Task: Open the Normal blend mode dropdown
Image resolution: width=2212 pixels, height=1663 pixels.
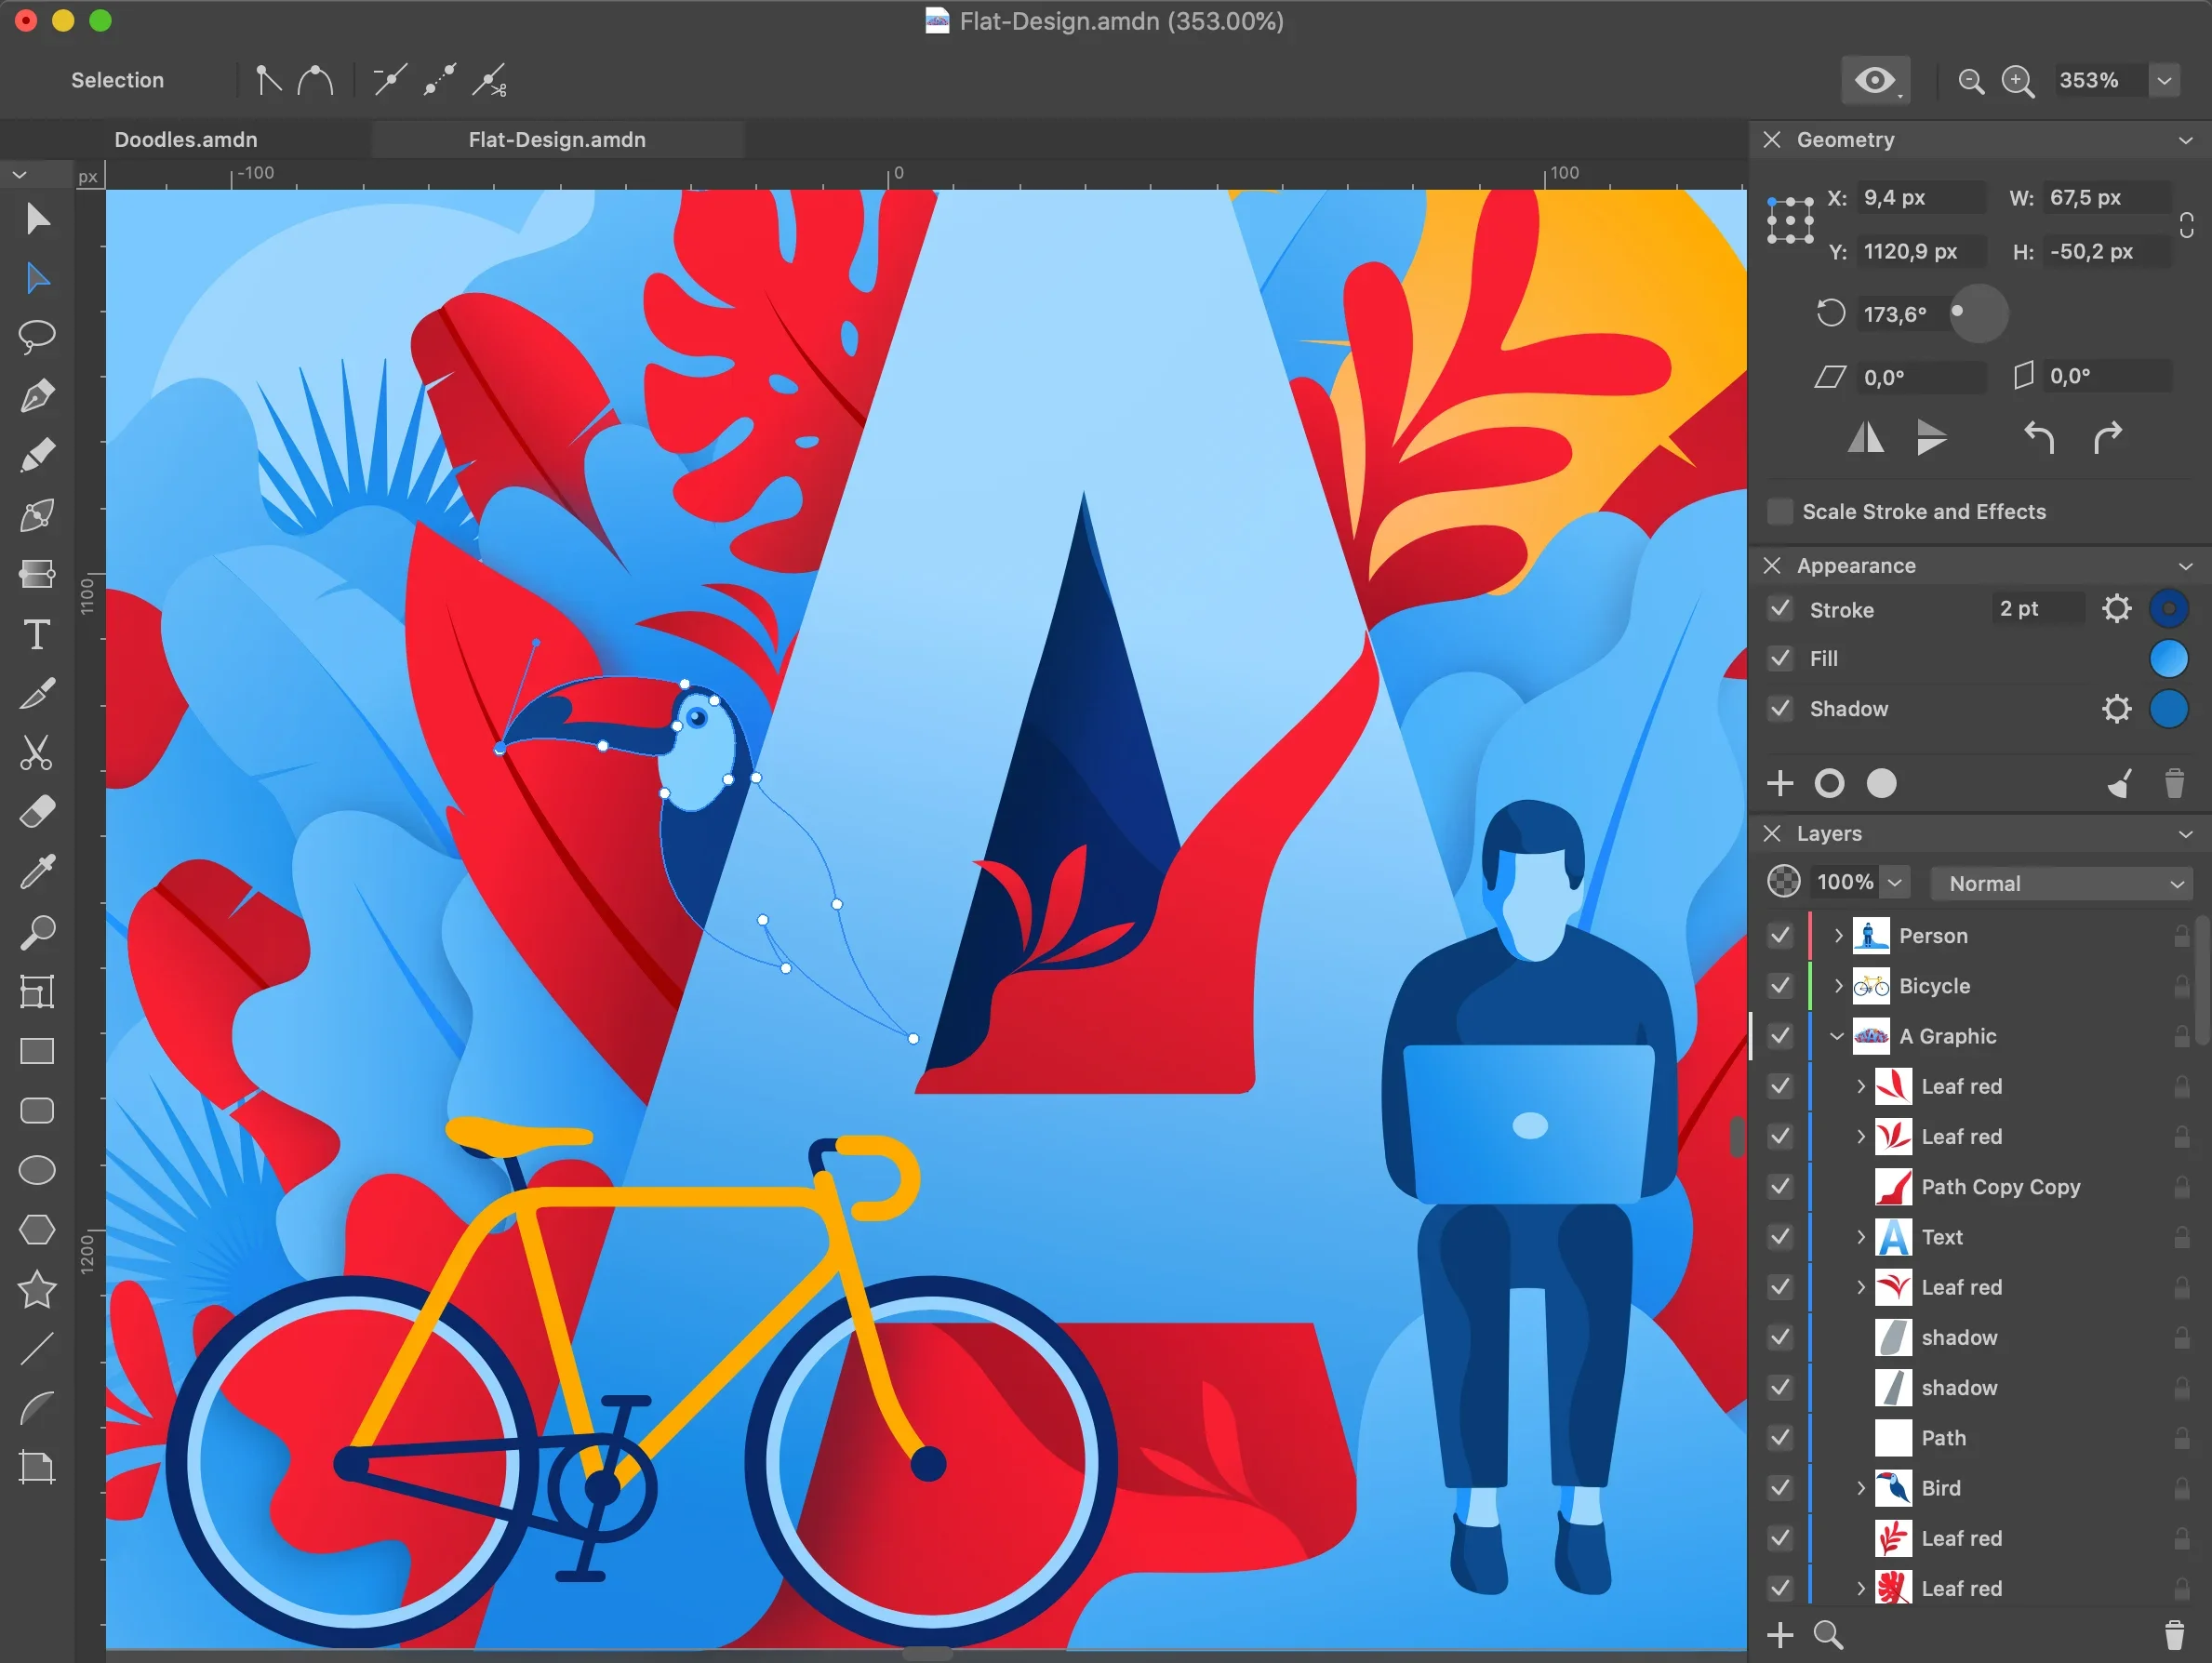Action: point(2062,883)
